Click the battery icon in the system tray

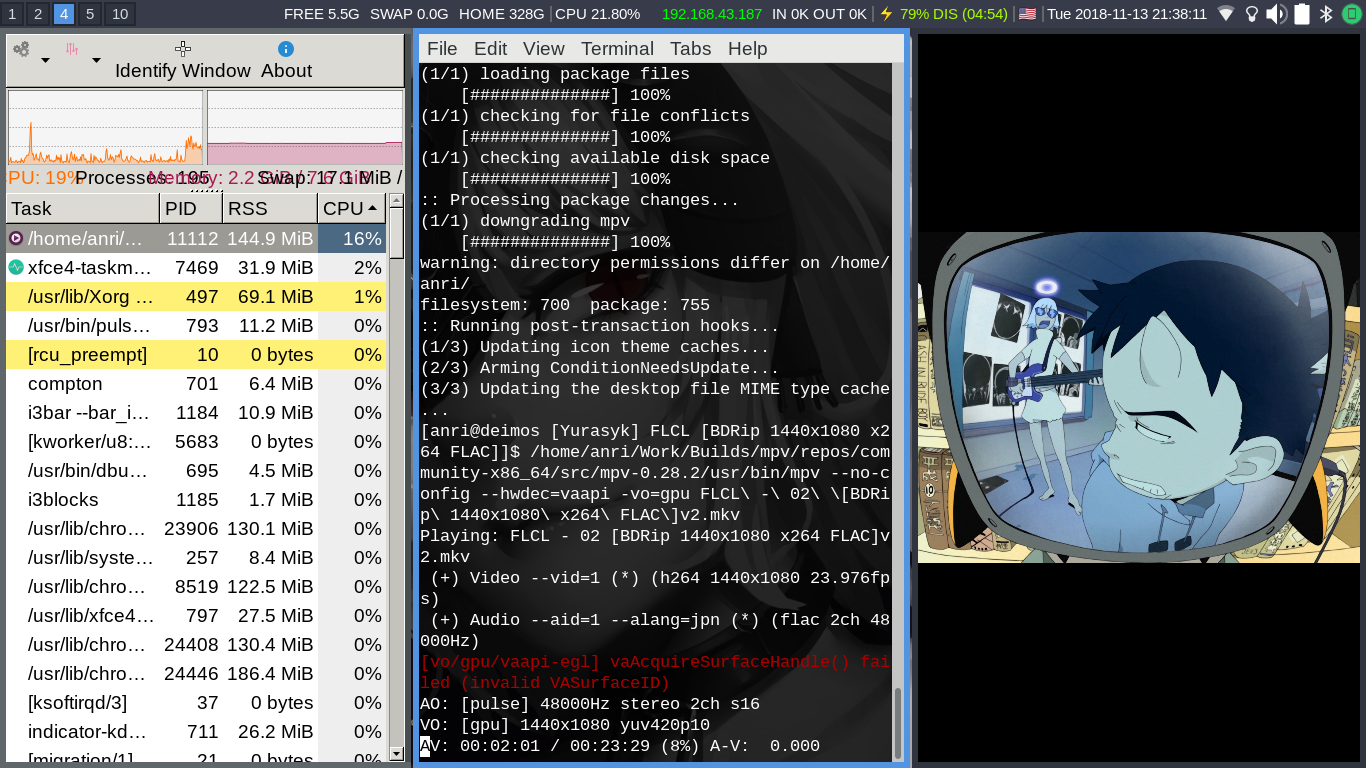pos(1302,12)
